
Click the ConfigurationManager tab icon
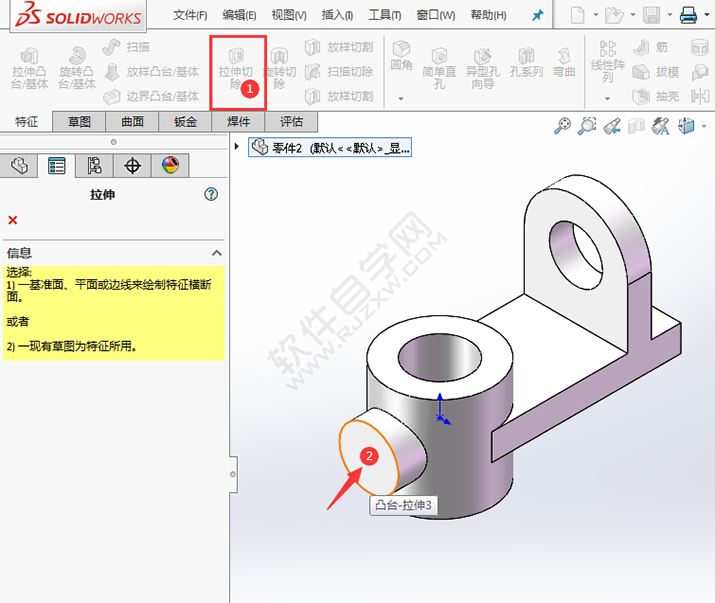pos(94,165)
